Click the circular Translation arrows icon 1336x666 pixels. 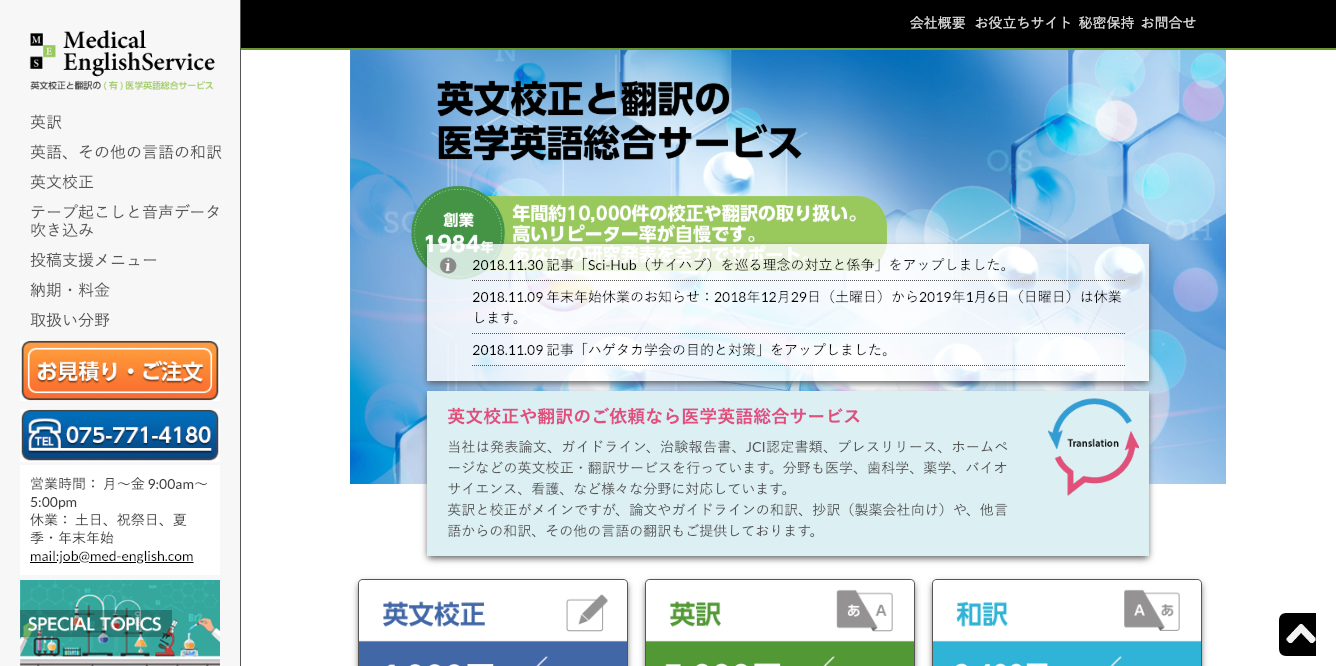1093,442
